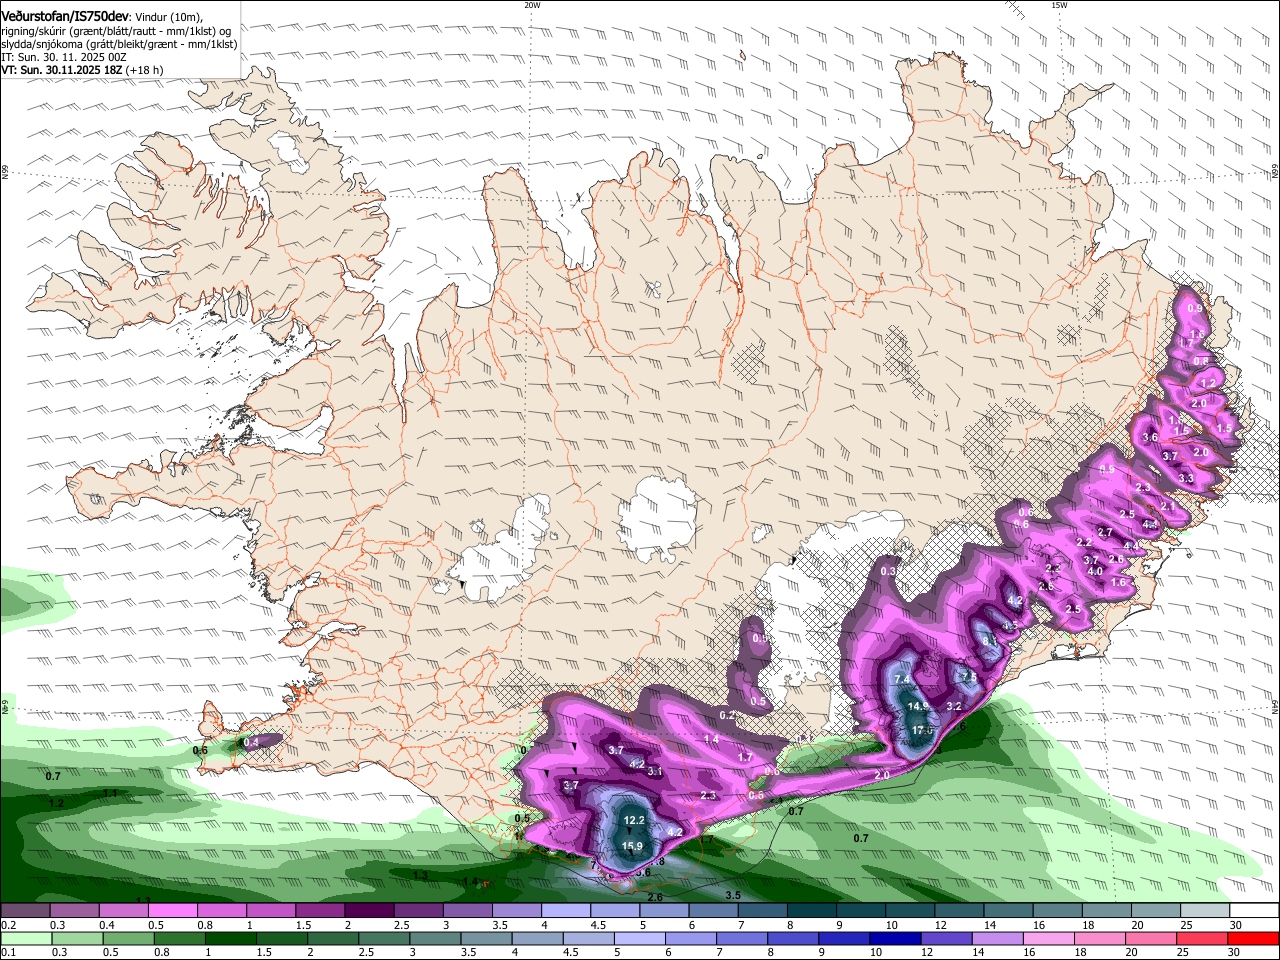Pick the deep blue 10 lower-scale swatch
This screenshot has width=1280, height=960.
pyautogui.click(x=895, y=939)
